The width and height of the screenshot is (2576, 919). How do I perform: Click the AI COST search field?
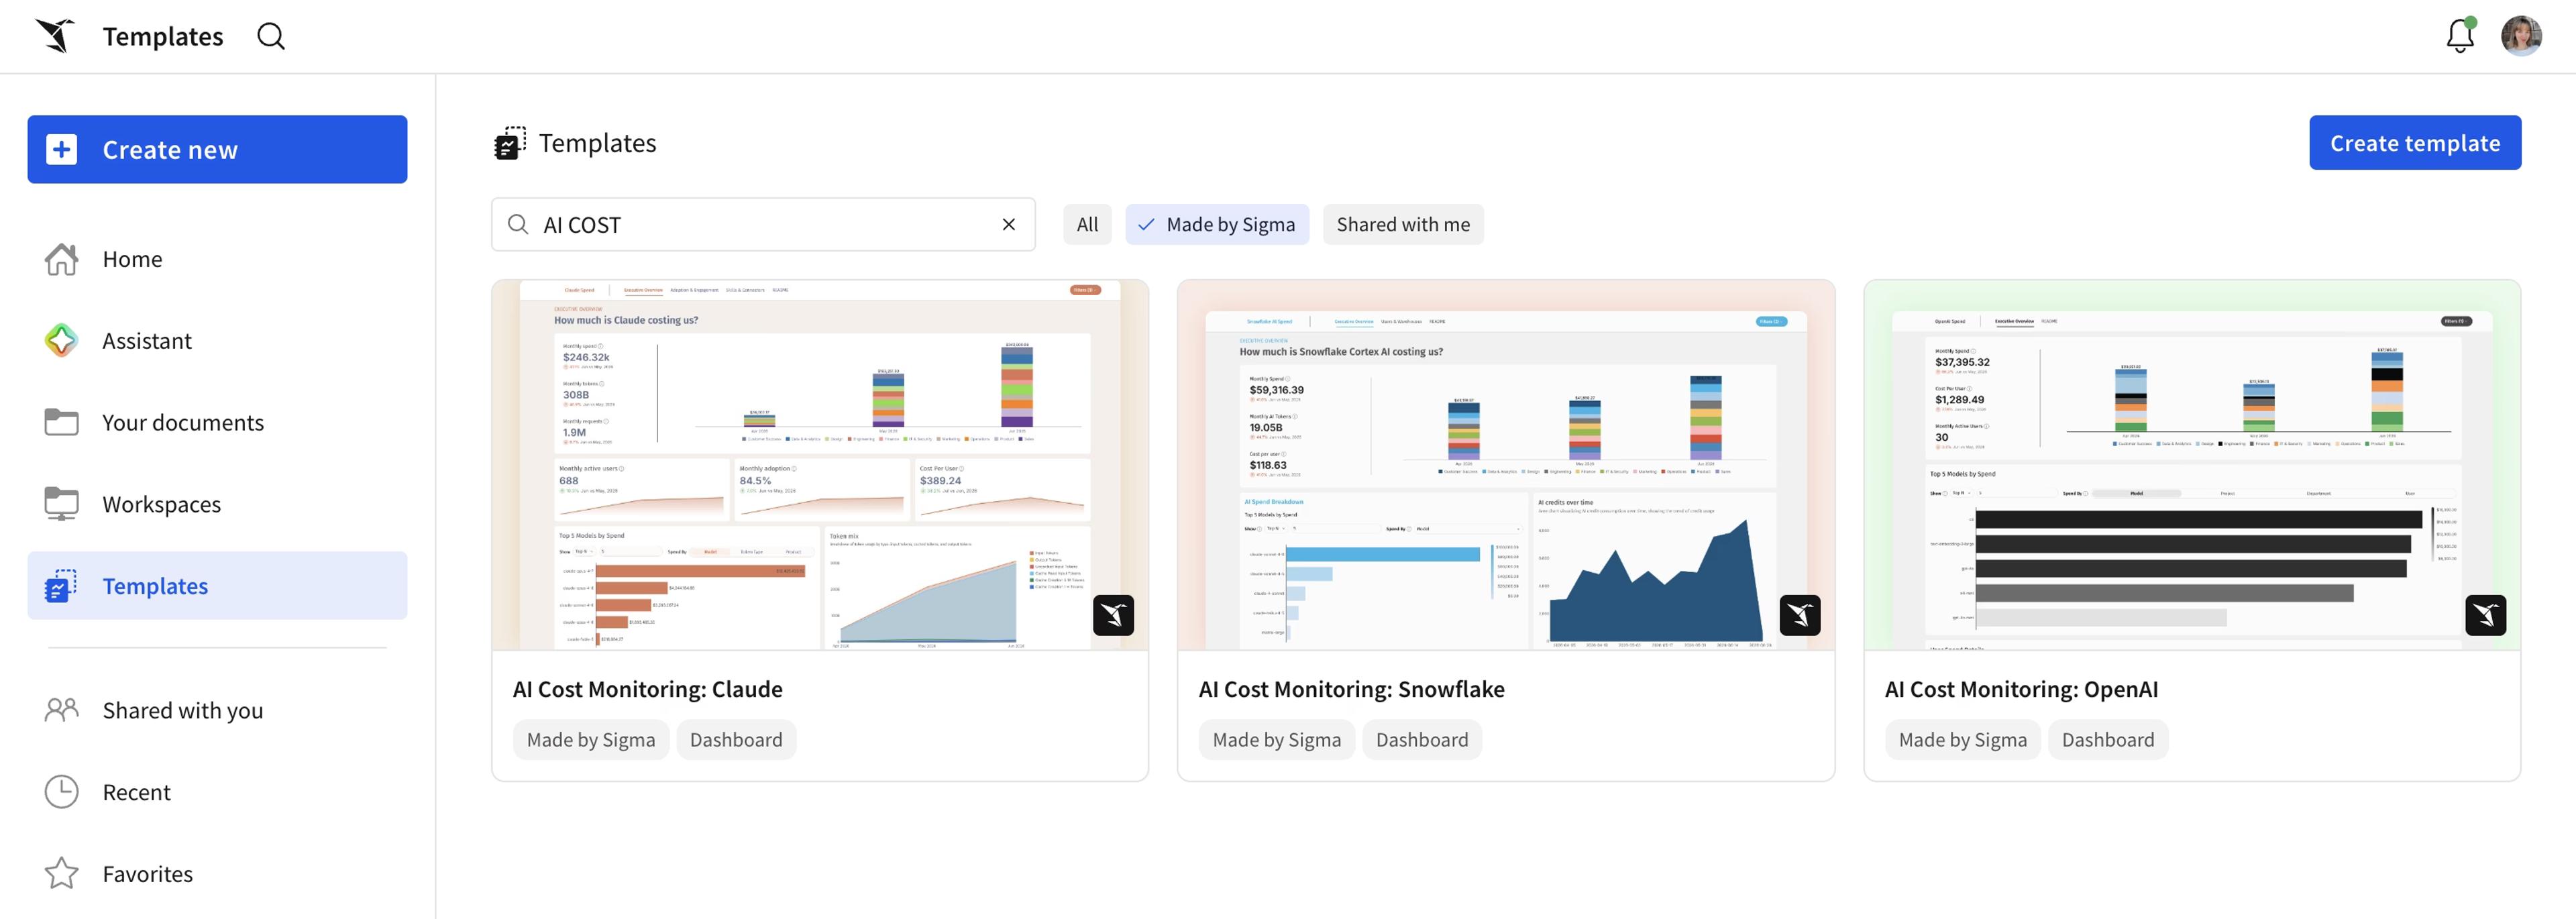tap(763, 224)
